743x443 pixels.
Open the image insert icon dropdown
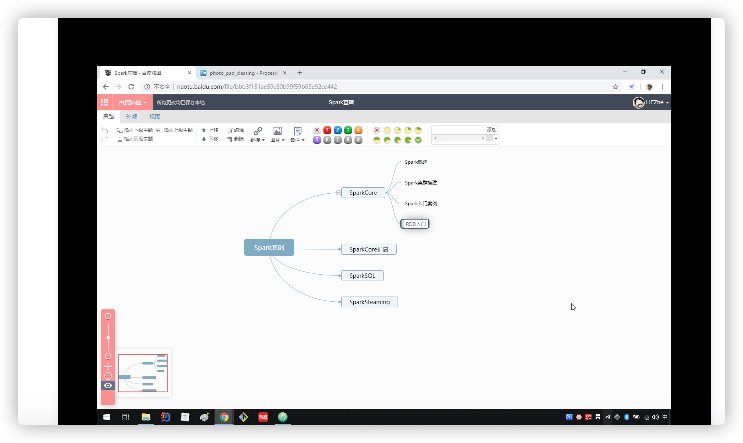(278, 134)
